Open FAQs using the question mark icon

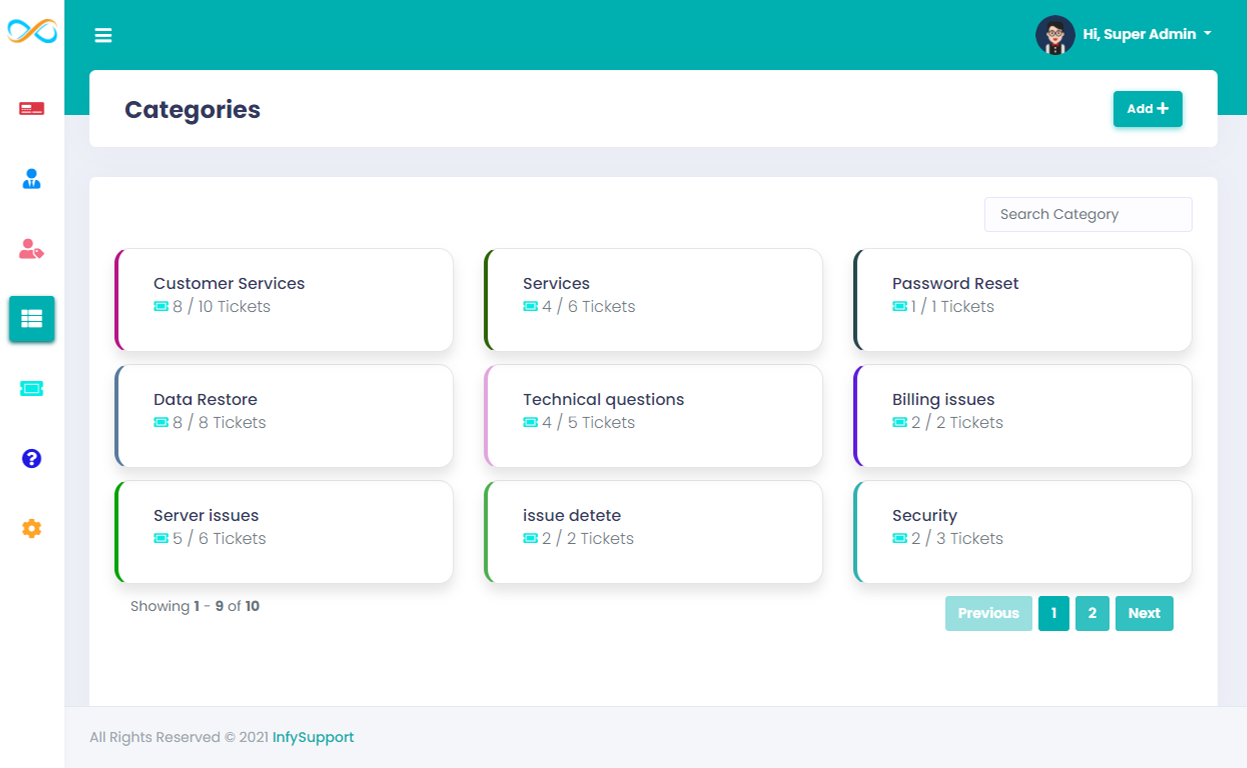[31, 458]
